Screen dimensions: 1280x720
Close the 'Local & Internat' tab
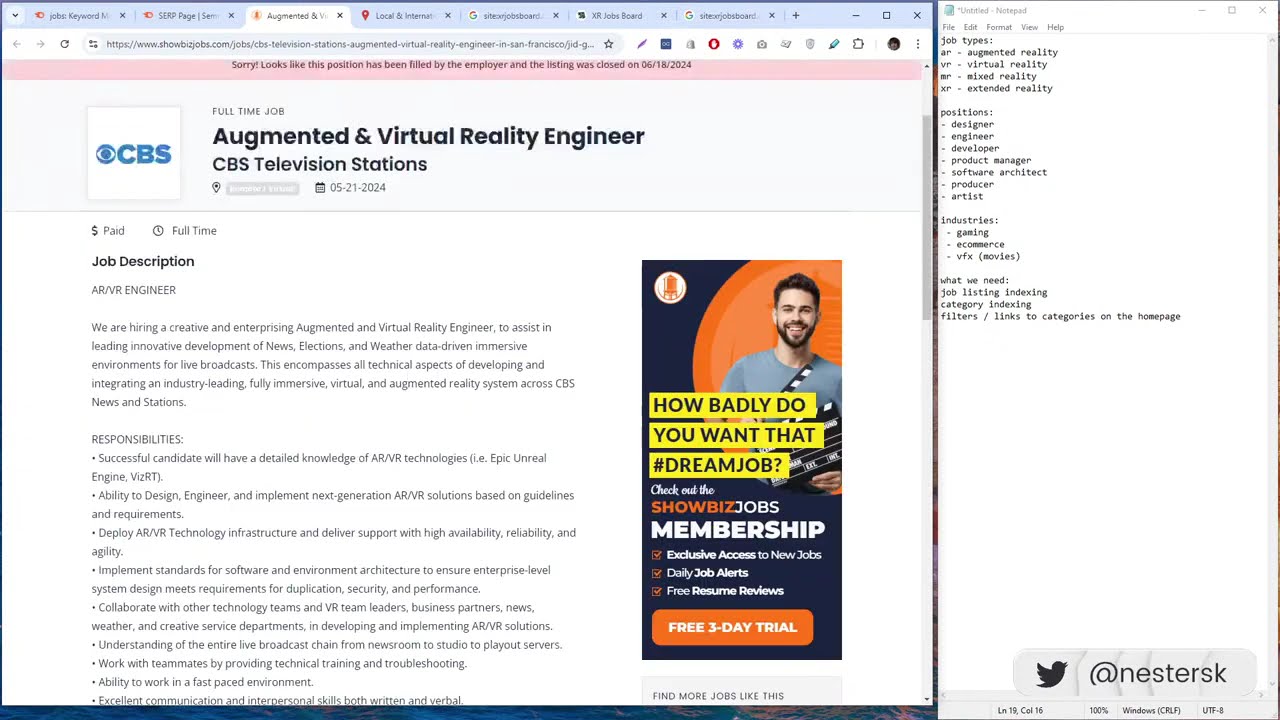pyautogui.click(x=448, y=16)
